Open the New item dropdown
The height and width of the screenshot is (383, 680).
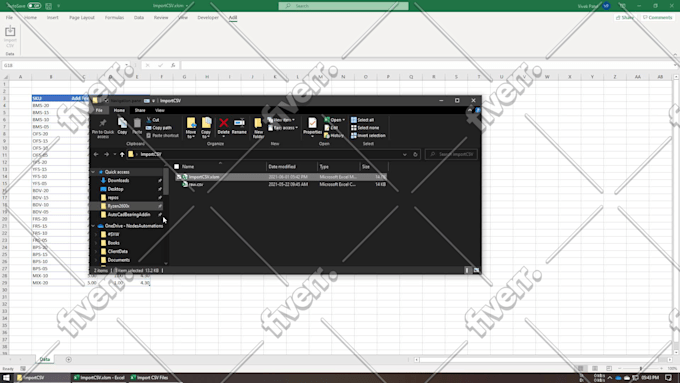[x=281, y=120]
